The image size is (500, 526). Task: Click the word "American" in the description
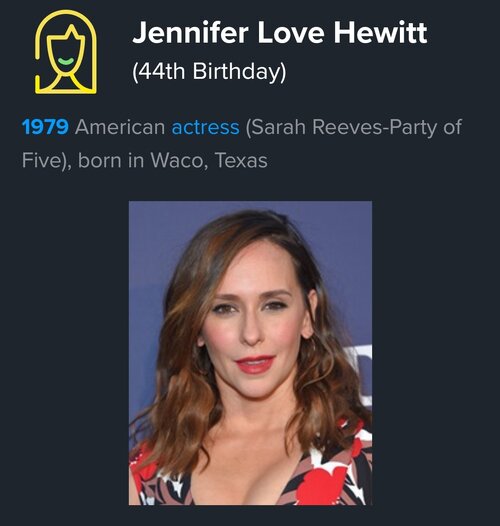pyautogui.click(x=120, y=127)
